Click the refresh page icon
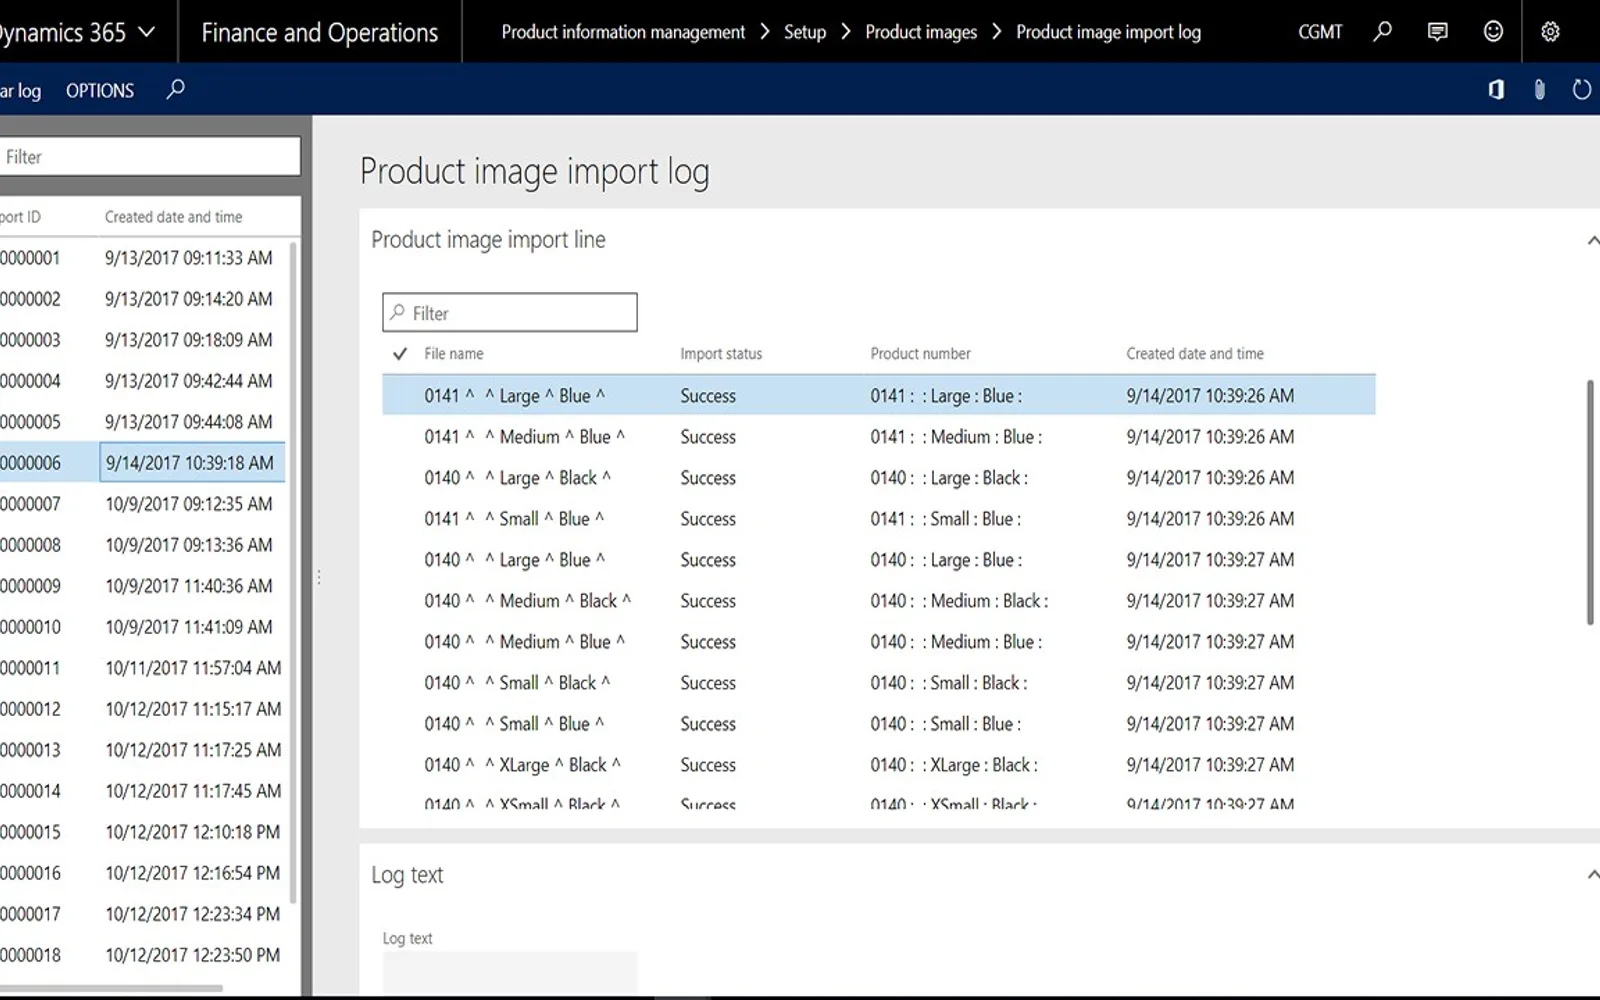Viewport: 1600px width, 1000px height. [1582, 90]
